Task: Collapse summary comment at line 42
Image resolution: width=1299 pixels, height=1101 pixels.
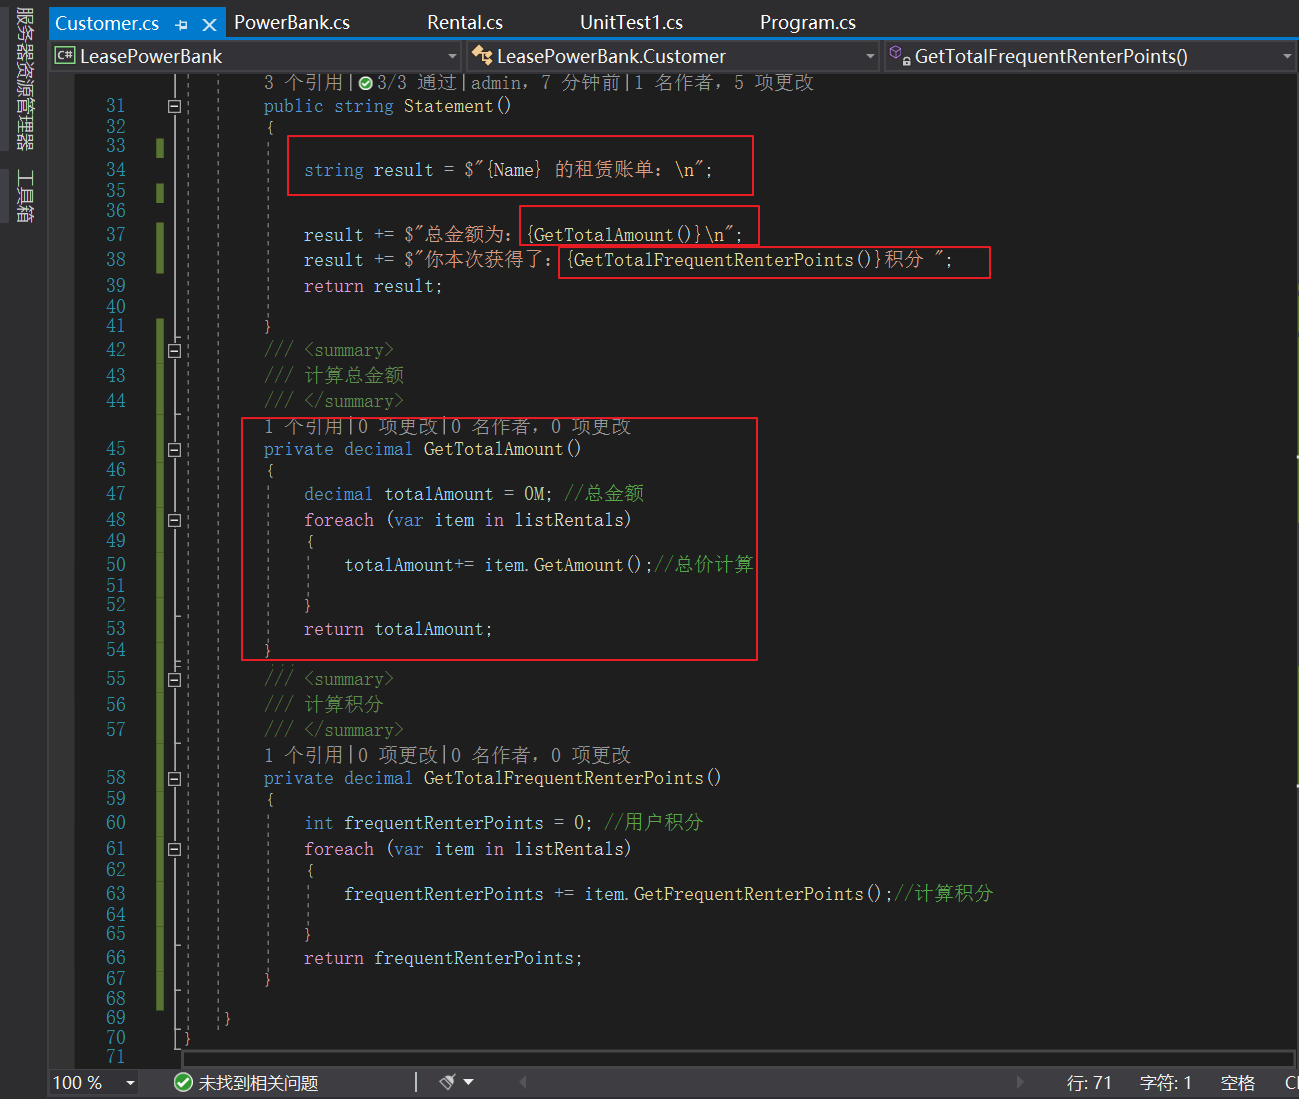Action: (x=174, y=351)
